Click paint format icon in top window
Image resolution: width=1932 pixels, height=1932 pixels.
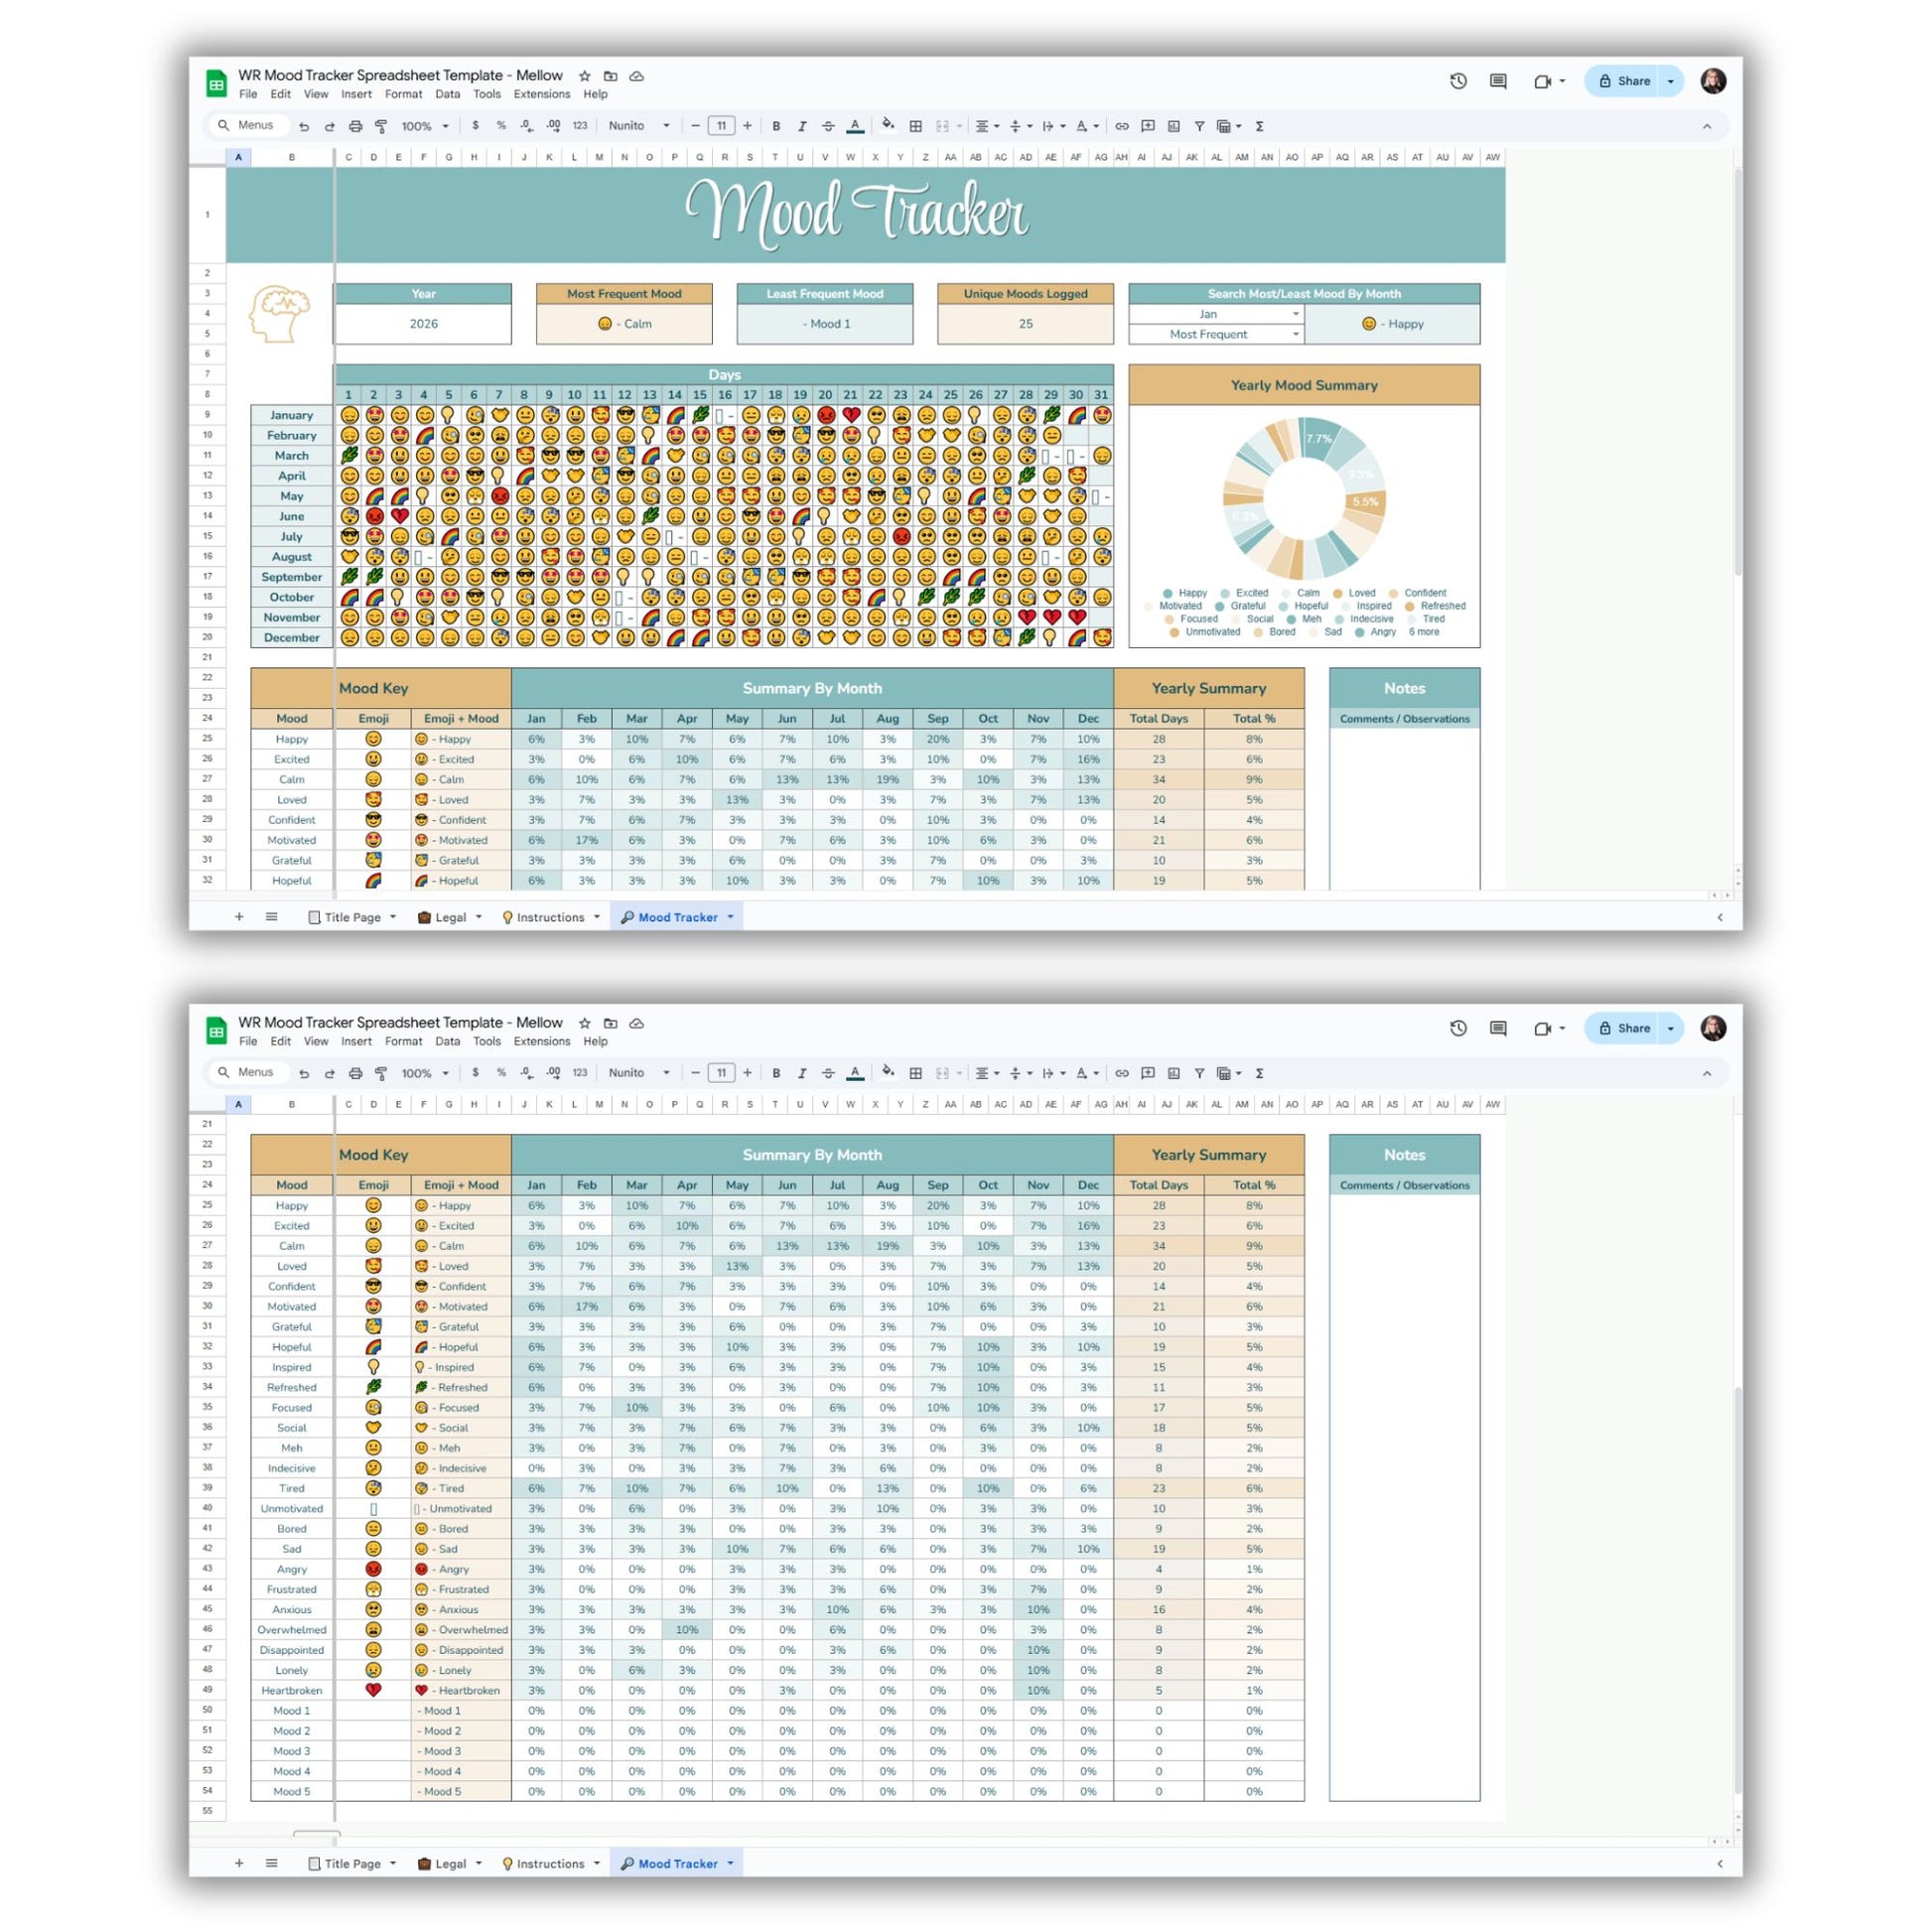tap(381, 126)
